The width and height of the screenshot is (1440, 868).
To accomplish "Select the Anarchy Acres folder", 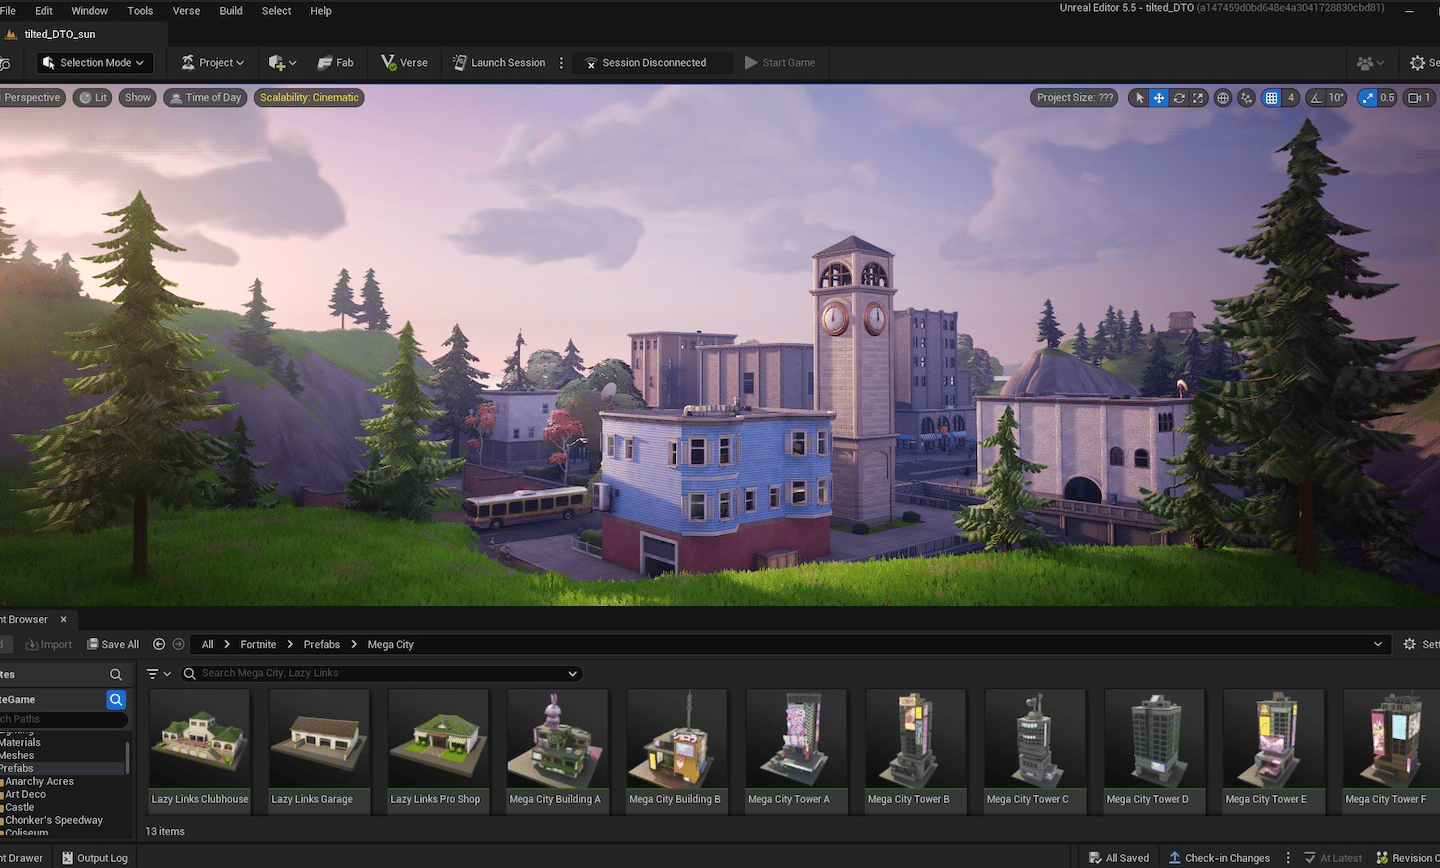I will pyautogui.click(x=39, y=782).
